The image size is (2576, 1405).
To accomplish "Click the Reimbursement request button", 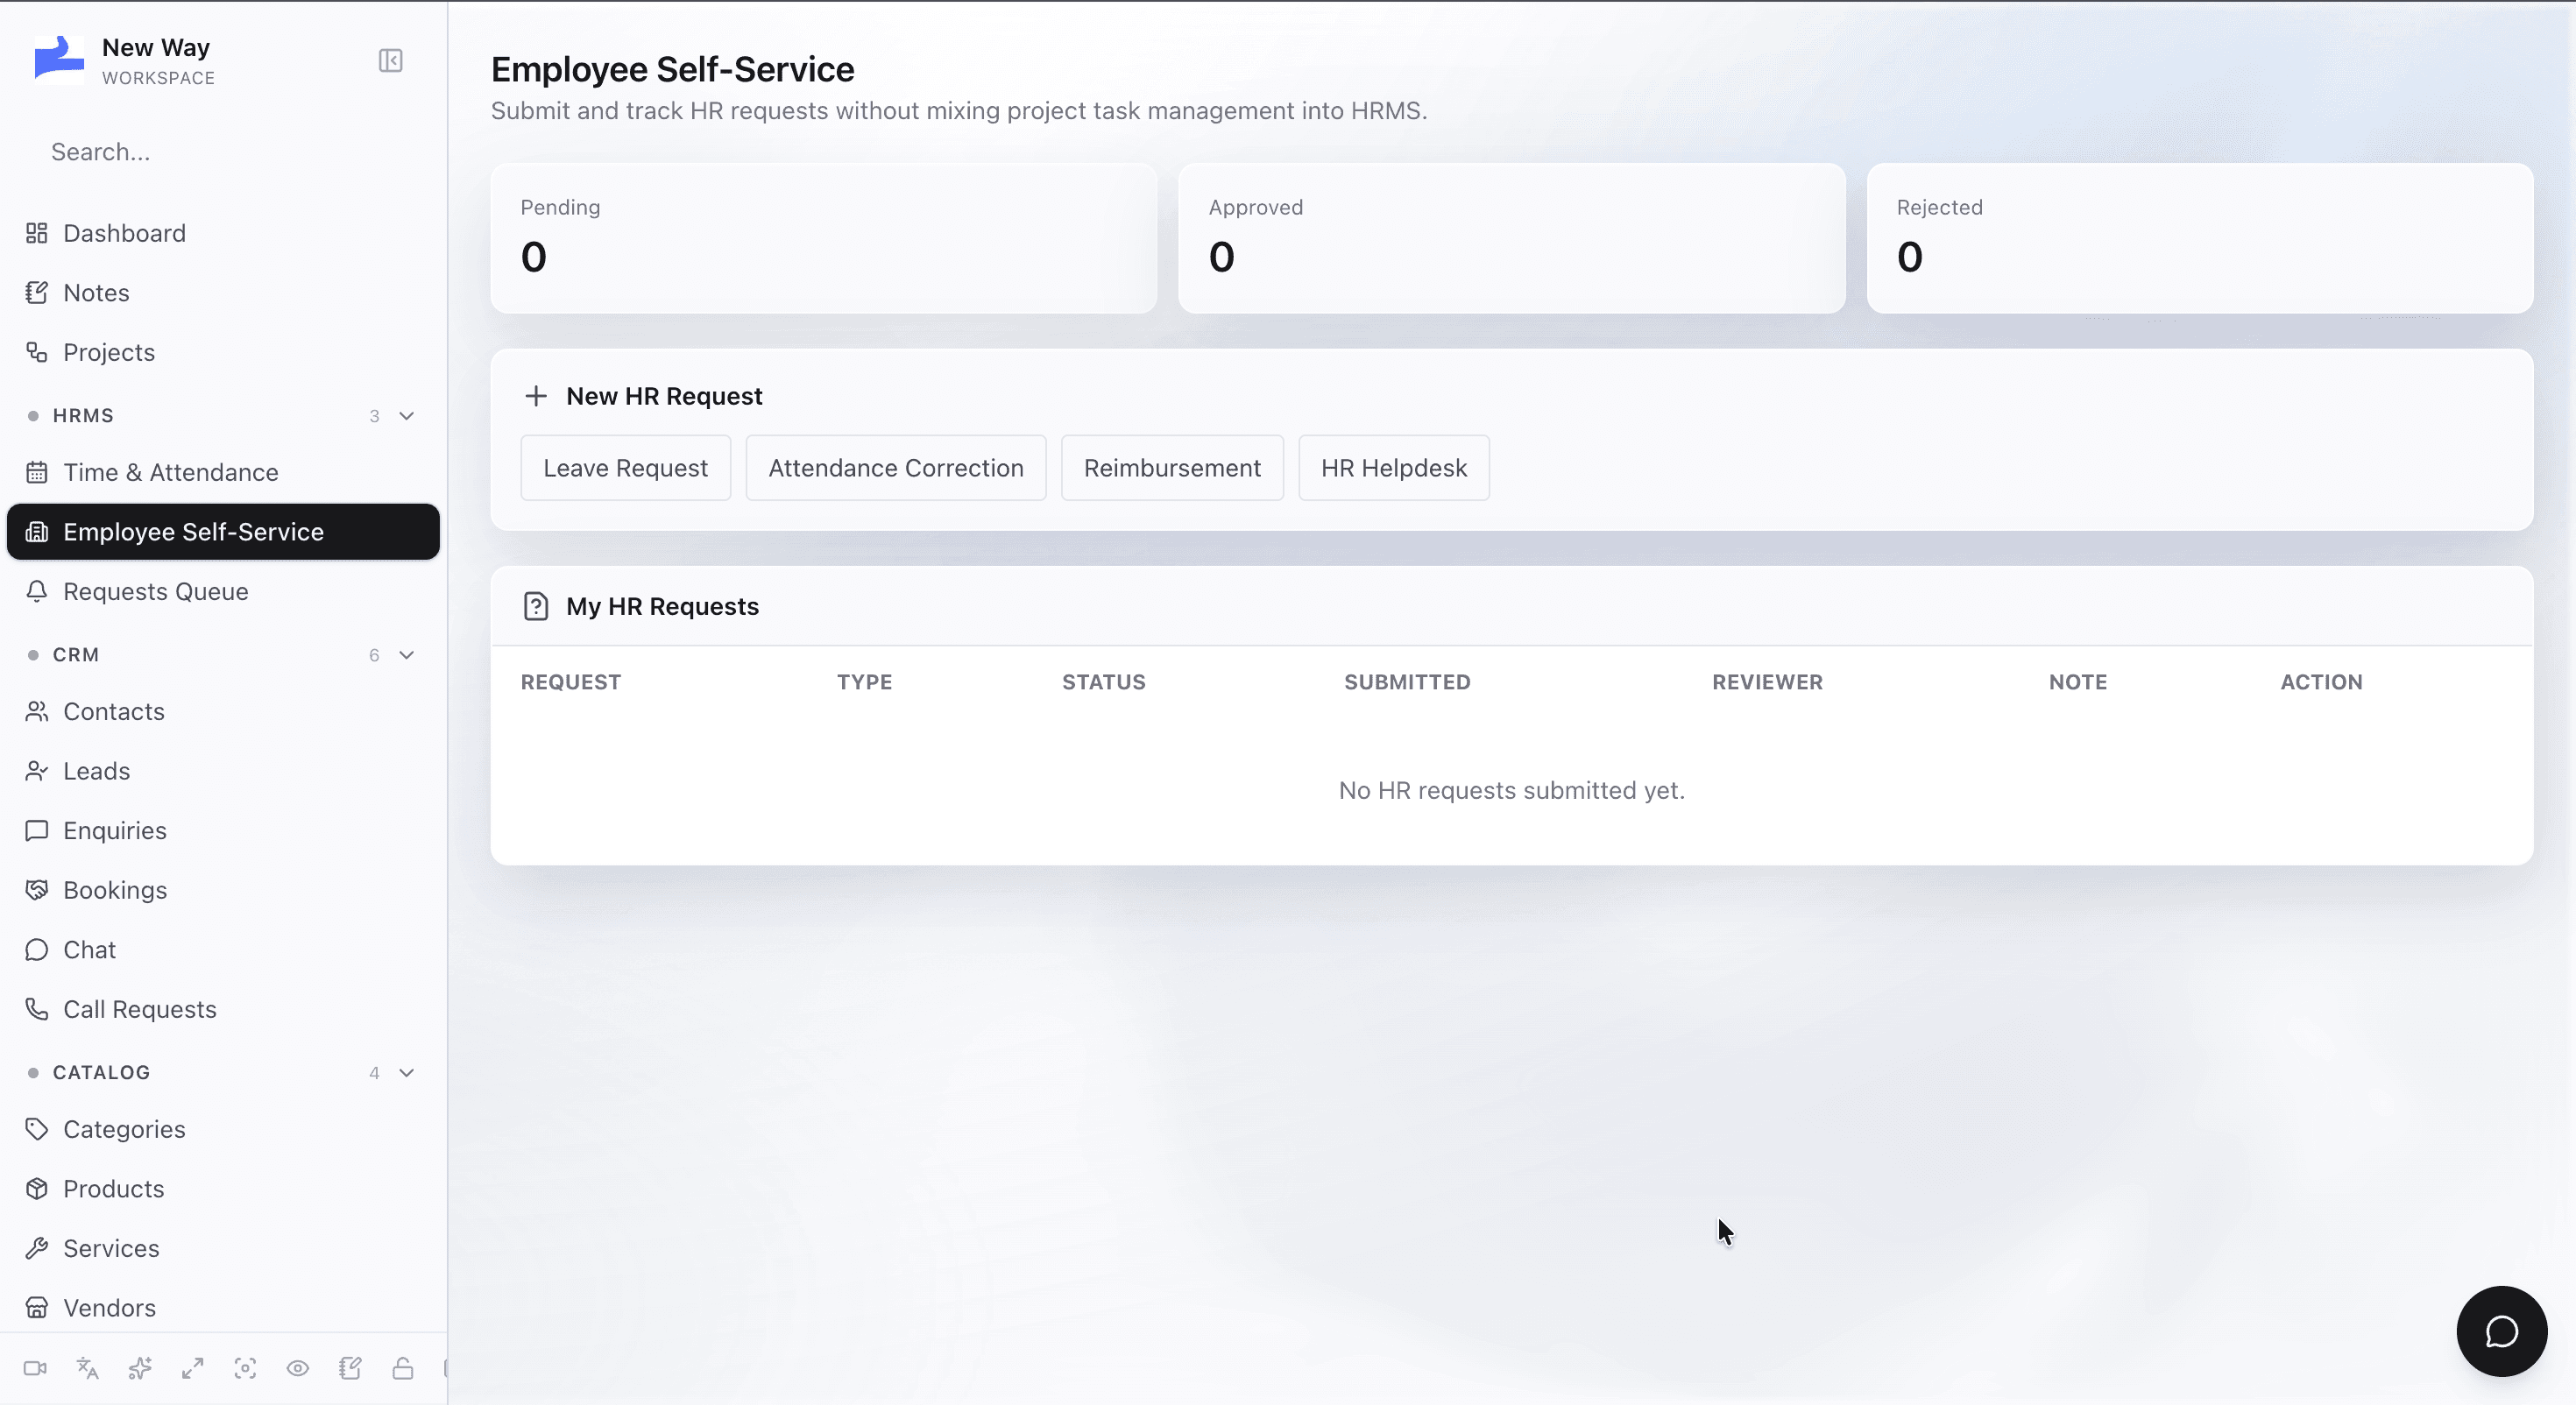I will [1172, 468].
